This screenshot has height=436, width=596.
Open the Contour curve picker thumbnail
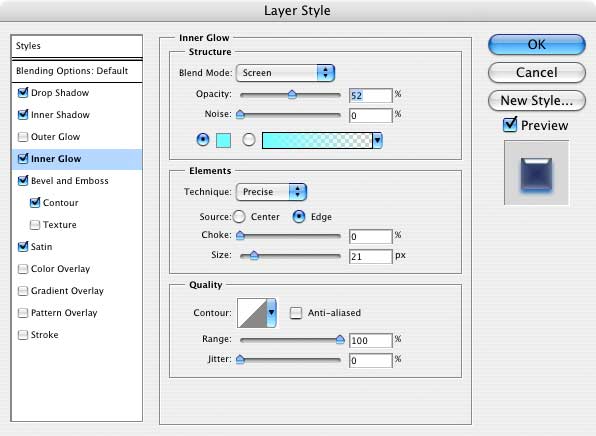click(252, 313)
